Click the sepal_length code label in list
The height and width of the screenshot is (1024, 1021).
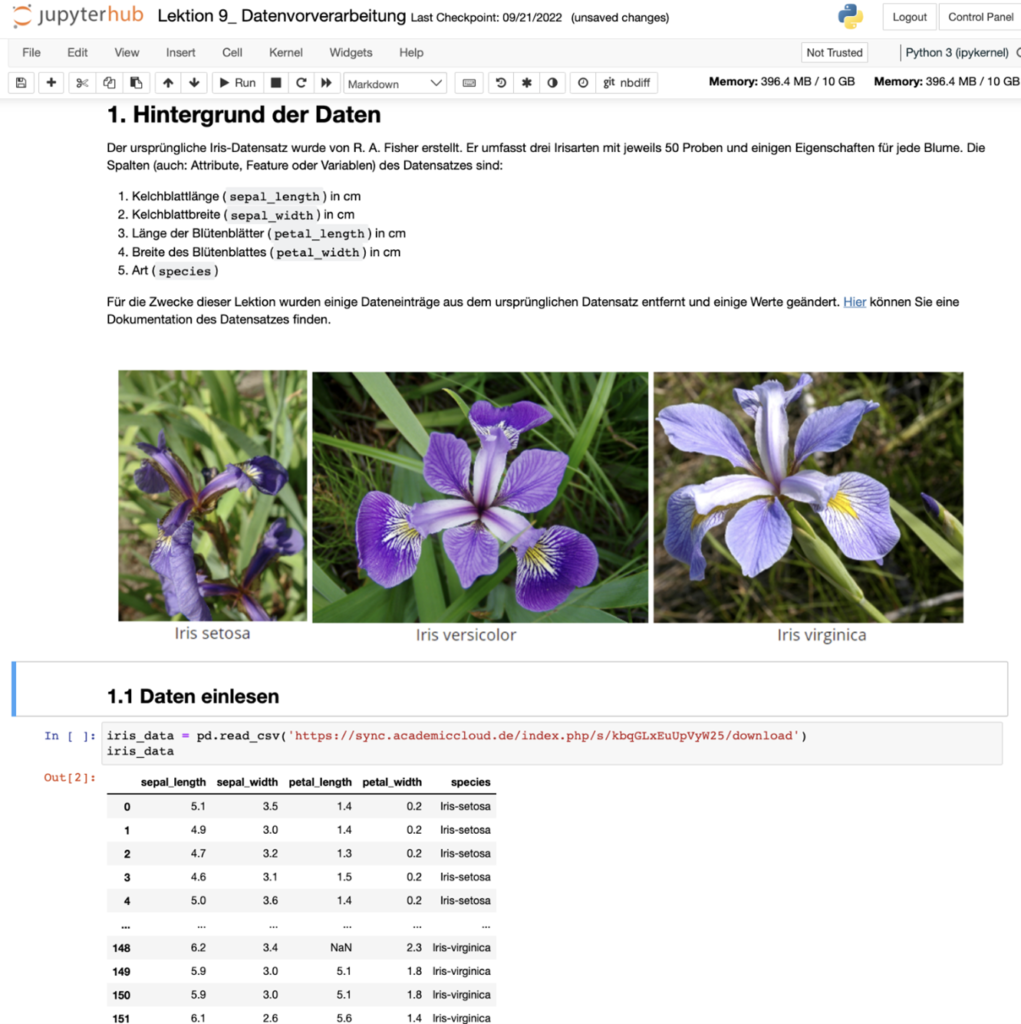pos(274,197)
